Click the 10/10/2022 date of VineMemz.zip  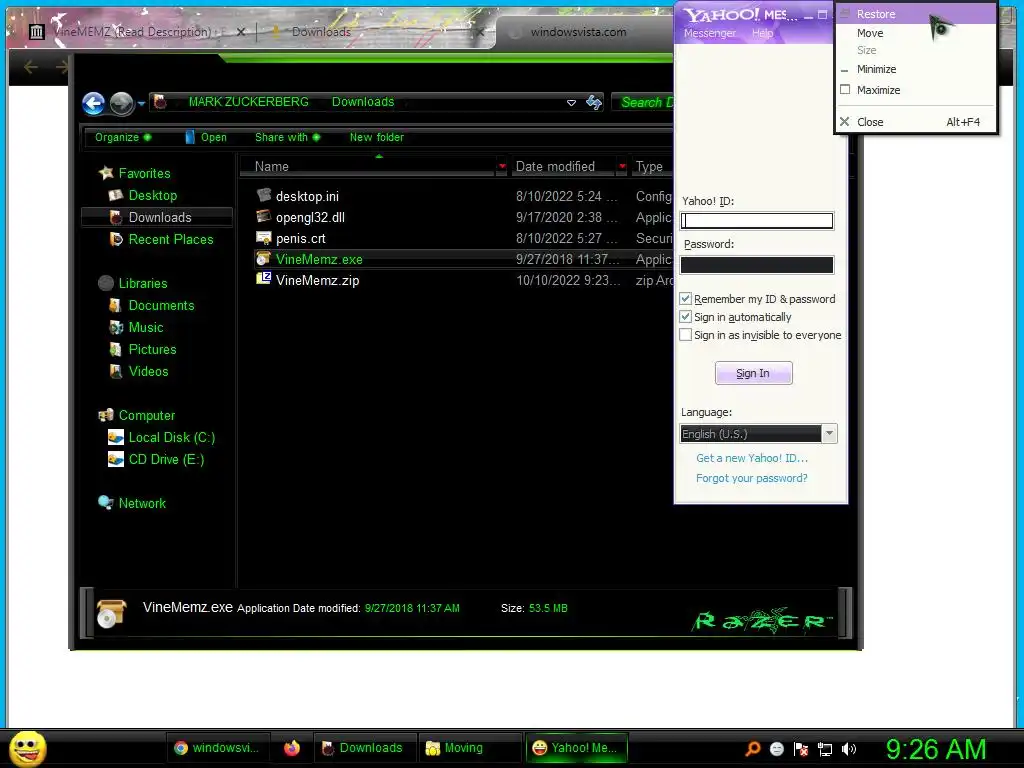coord(568,280)
